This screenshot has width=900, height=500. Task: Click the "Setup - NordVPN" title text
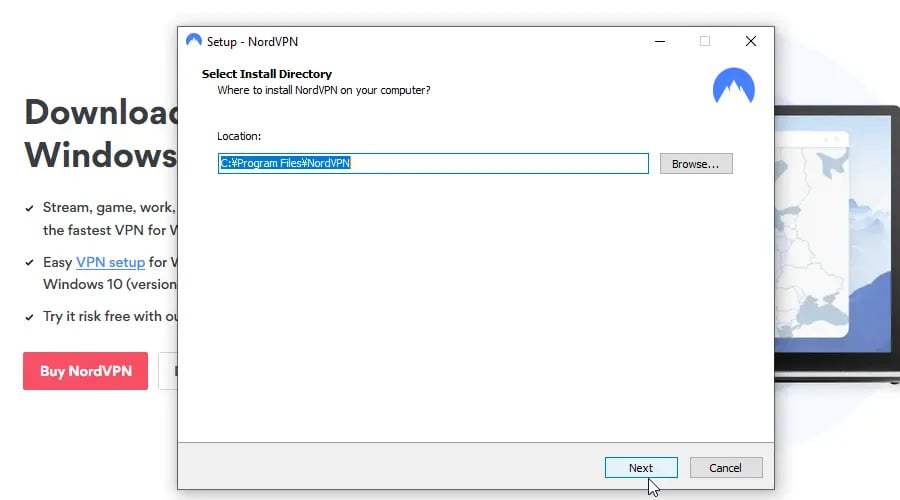[252, 42]
